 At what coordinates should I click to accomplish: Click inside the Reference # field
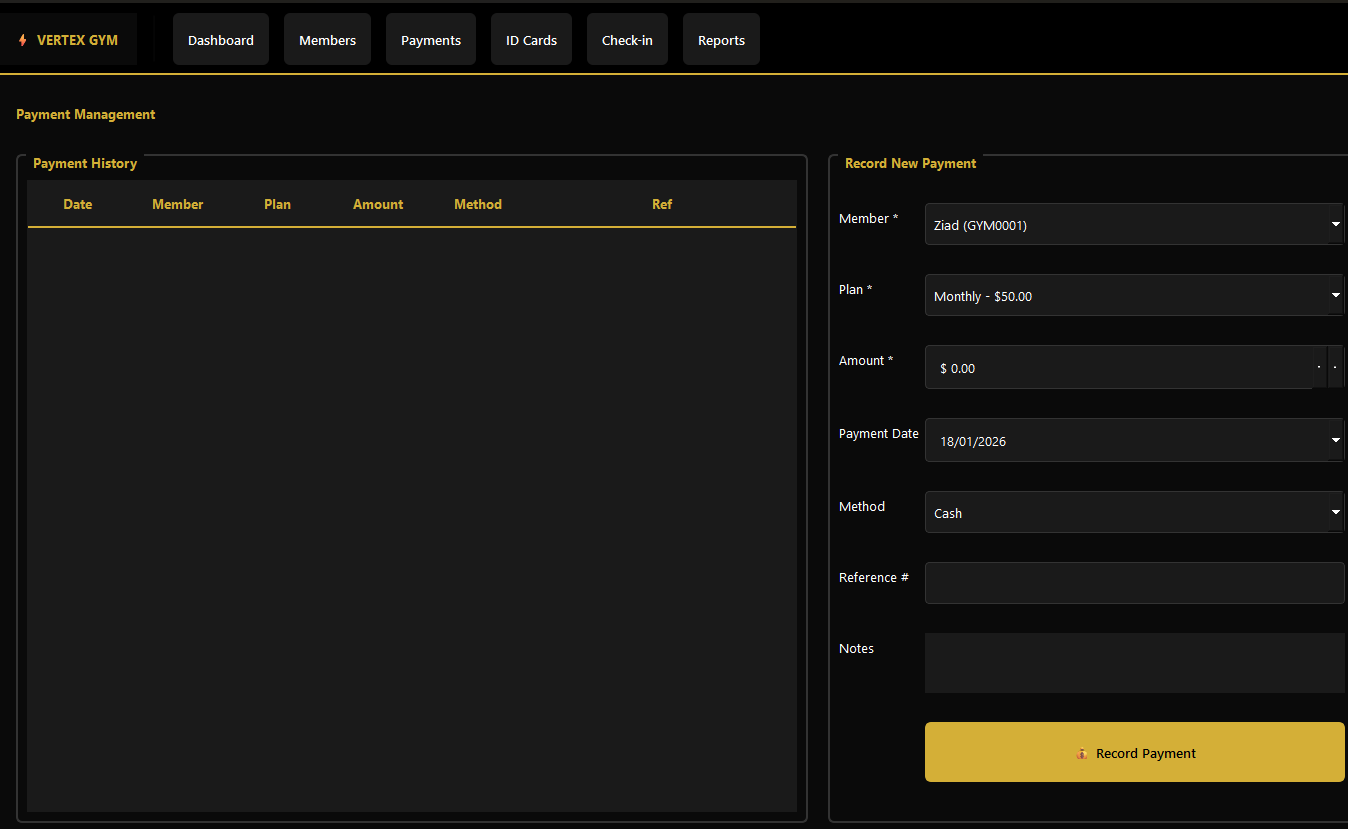pyautogui.click(x=1134, y=583)
